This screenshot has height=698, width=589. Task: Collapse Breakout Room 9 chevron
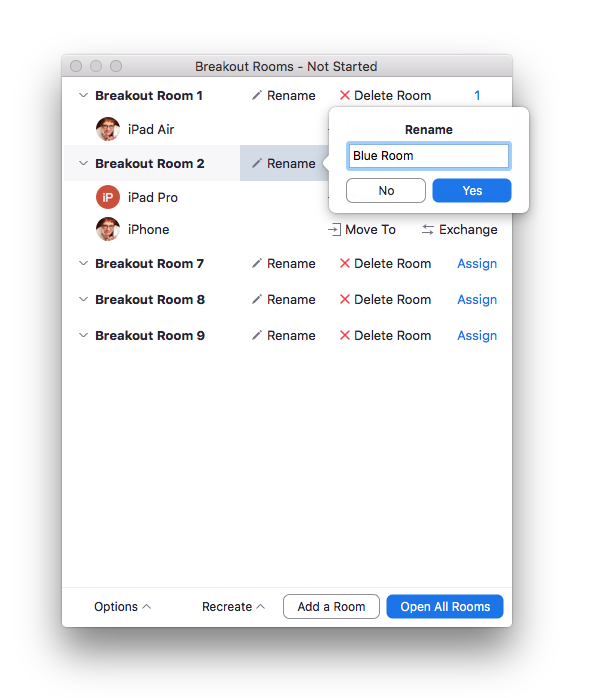click(83, 335)
